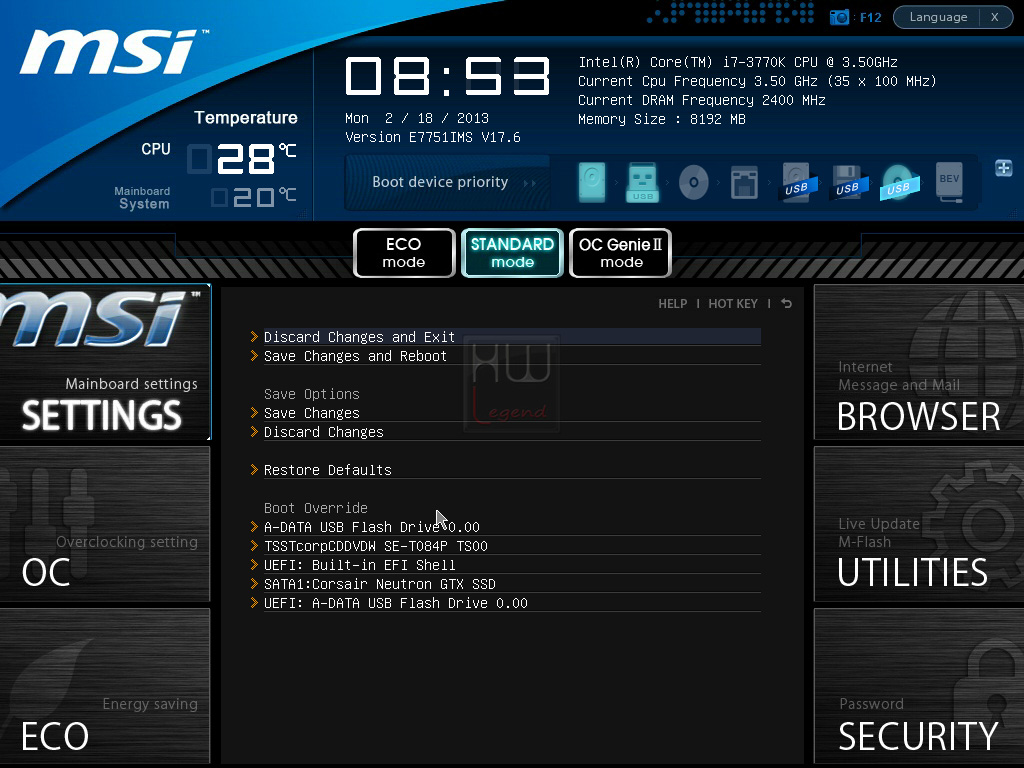Image resolution: width=1024 pixels, height=768 pixels.
Task: Click the Save Options heading
Action: pyautogui.click(x=312, y=394)
